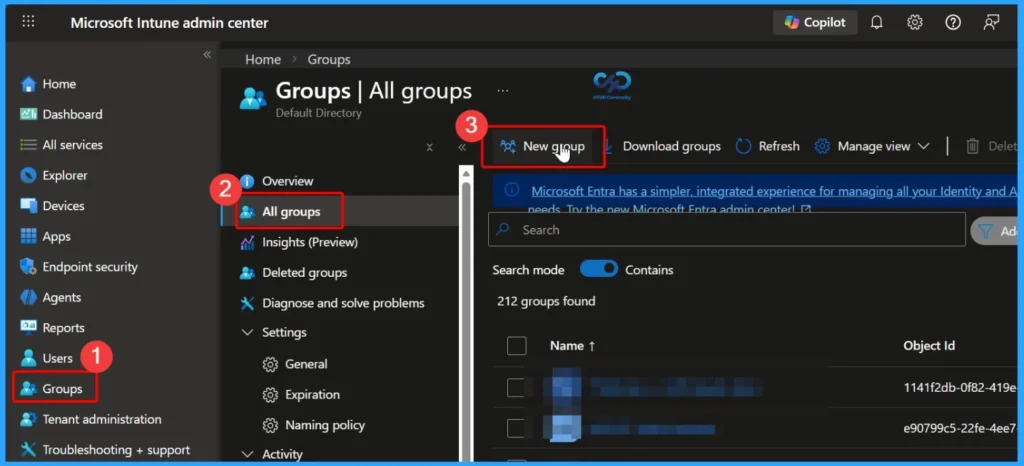
Task: Open the settings gear in header
Action: [x=914, y=23]
